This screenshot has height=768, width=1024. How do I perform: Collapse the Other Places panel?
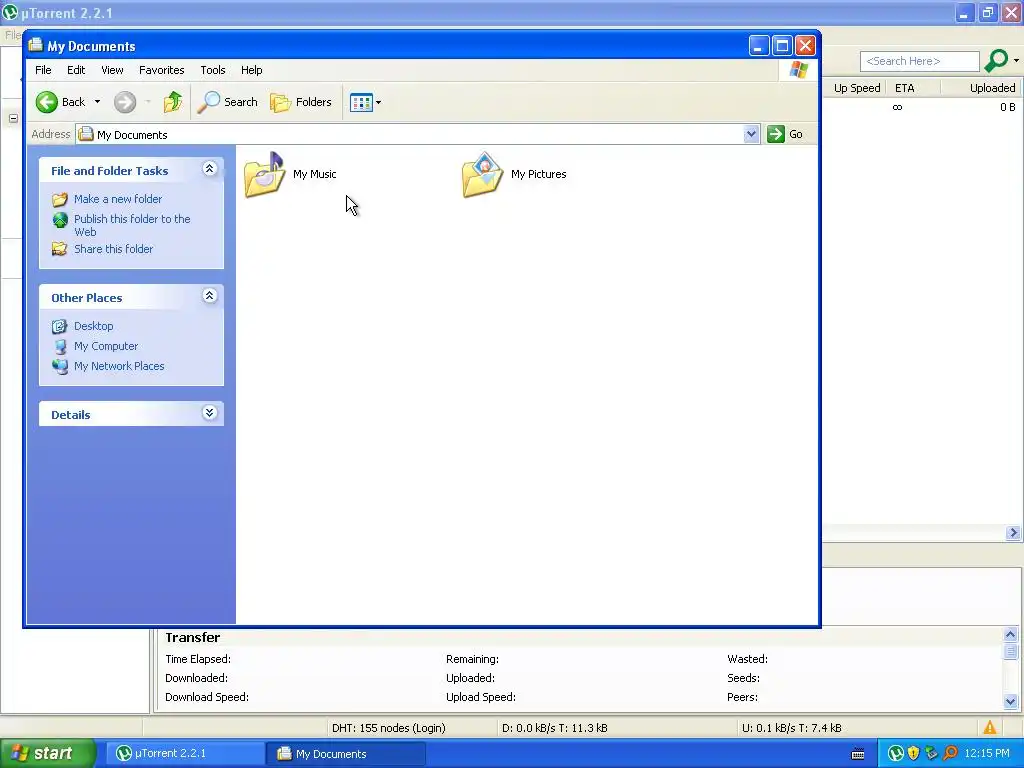click(x=210, y=296)
